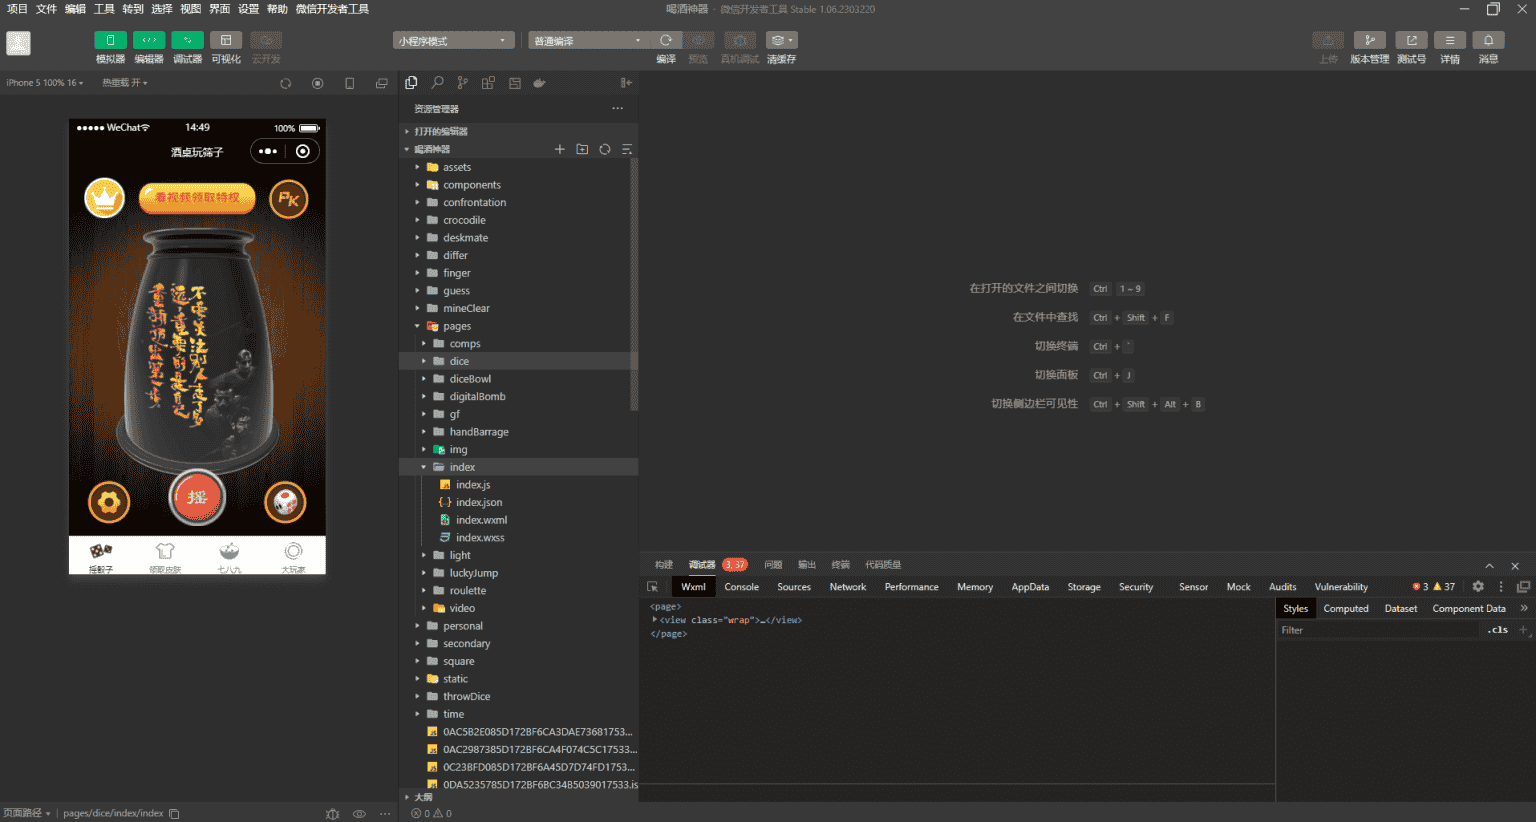This screenshot has height=822, width=1536.
Task: Open the 小程序模式 mode dropdown
Action: [453, 41]
